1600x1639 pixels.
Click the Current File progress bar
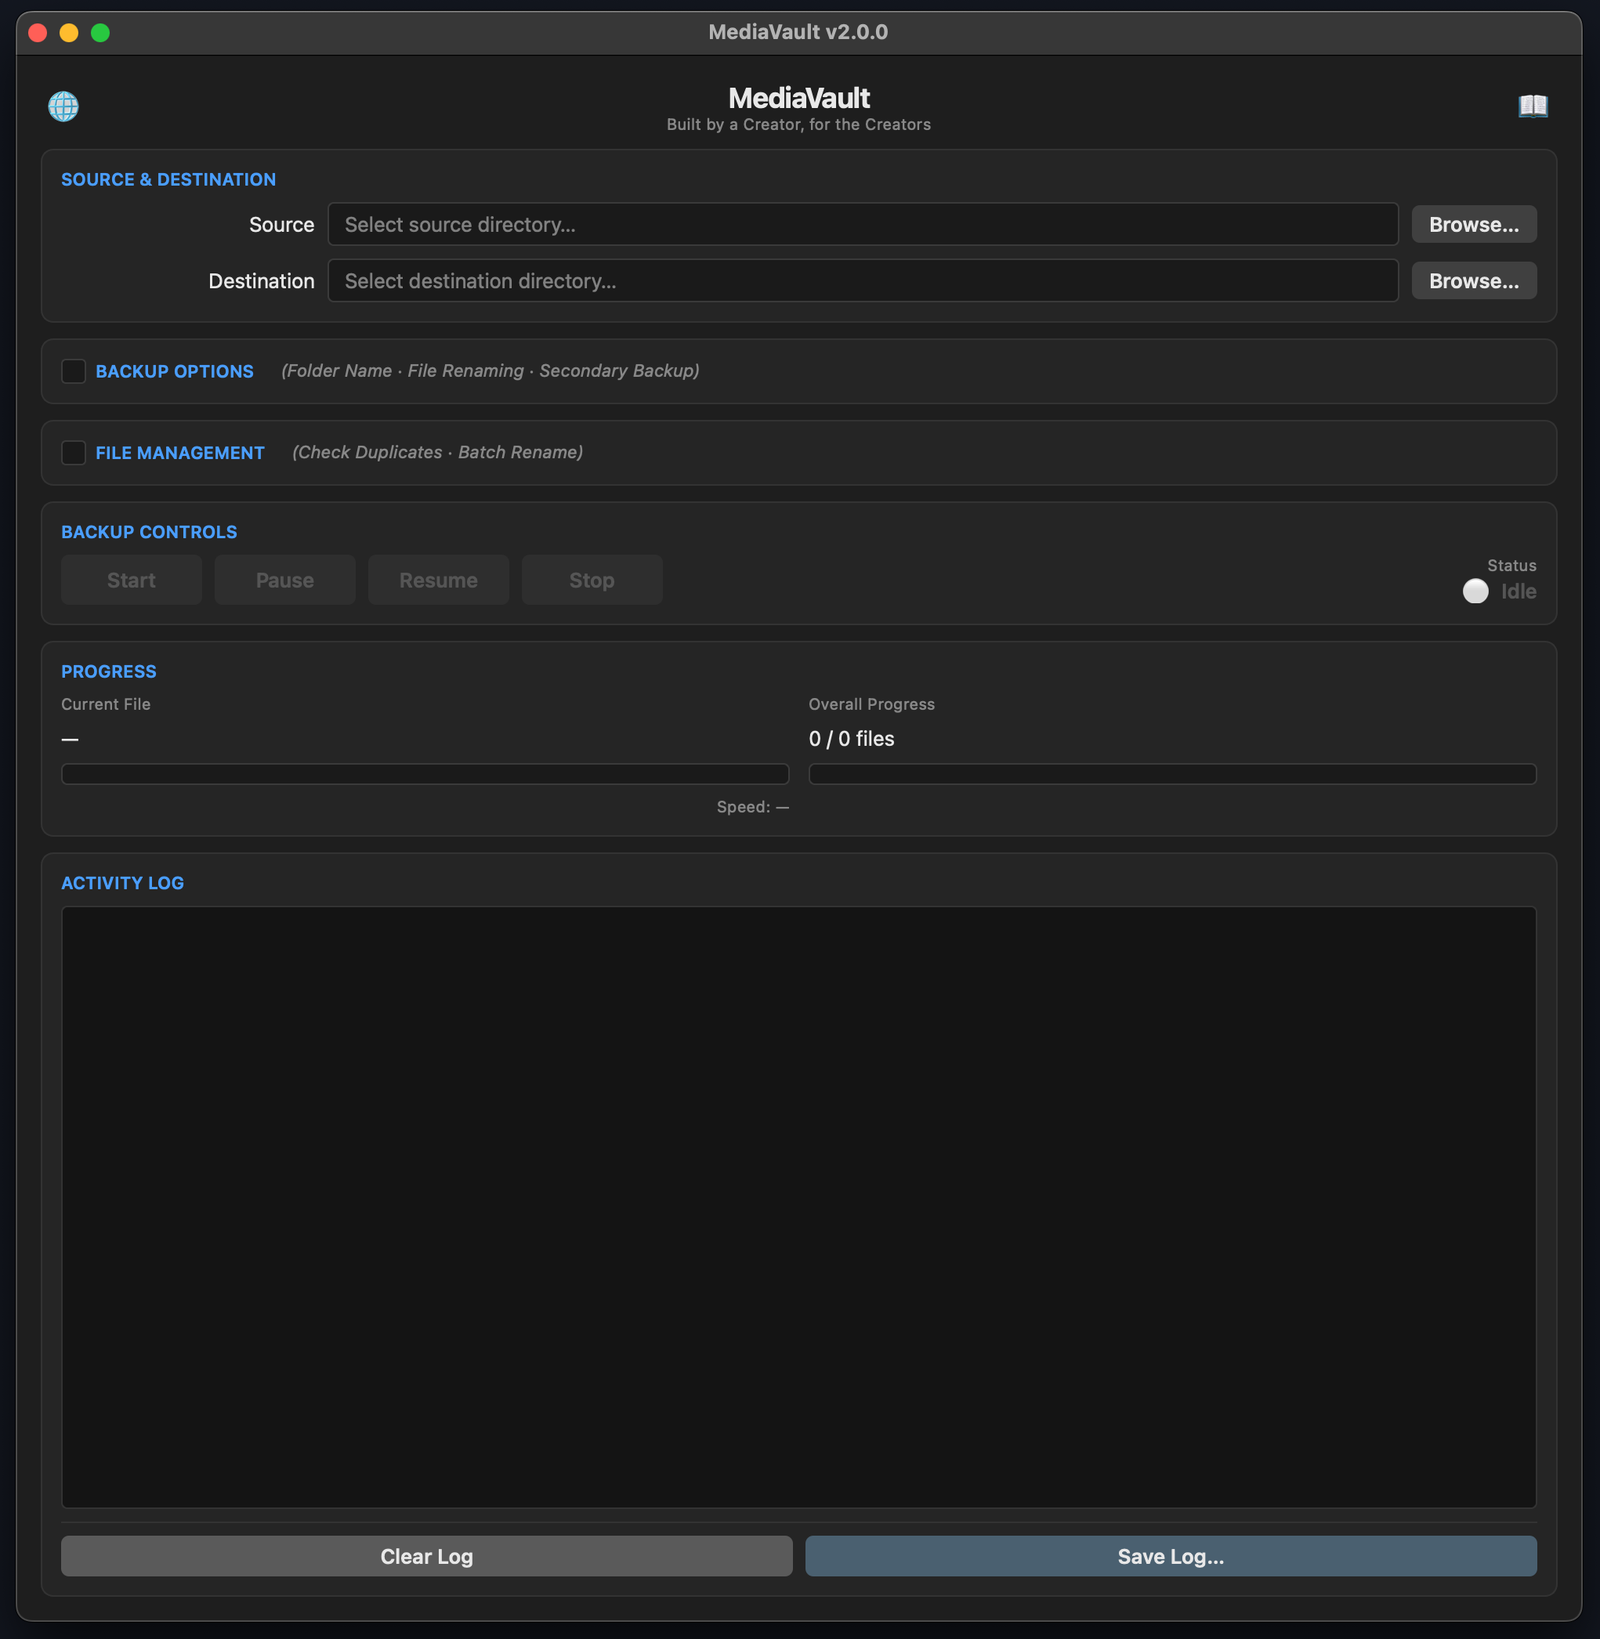pos(425,774)
